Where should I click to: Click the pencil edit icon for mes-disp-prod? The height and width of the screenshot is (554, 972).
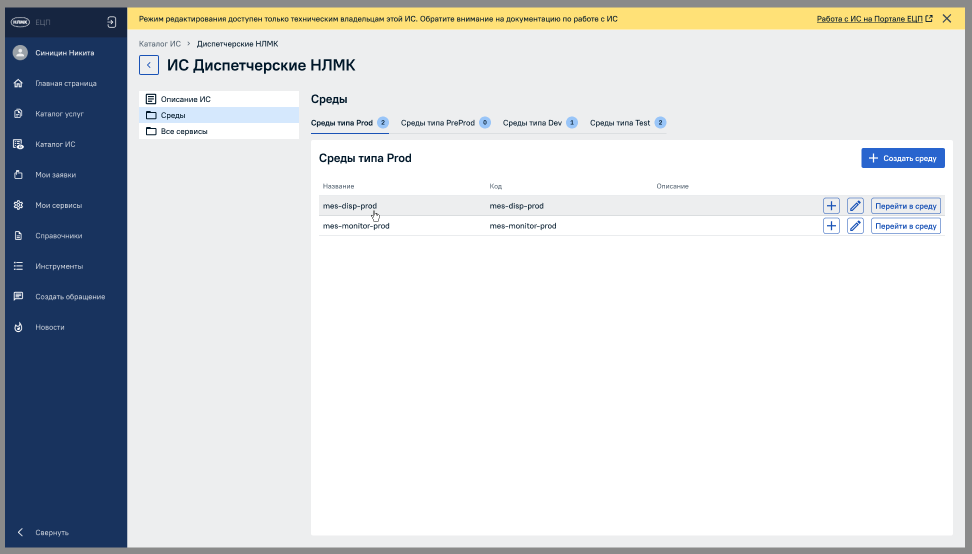point(855,205)
